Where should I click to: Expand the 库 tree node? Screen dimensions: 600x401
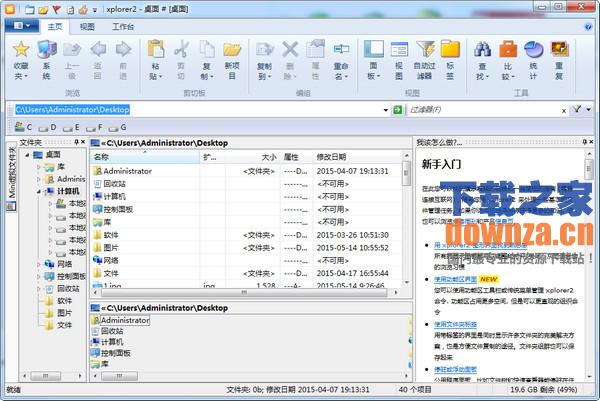[39, 167]
